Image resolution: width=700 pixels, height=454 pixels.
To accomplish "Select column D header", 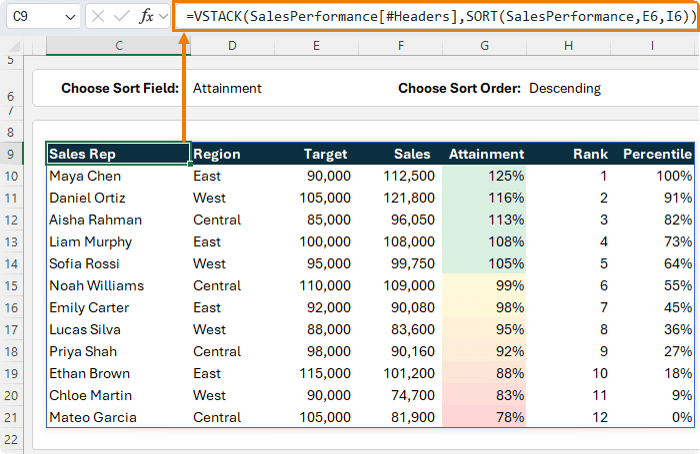I will [x=232, y=46].
